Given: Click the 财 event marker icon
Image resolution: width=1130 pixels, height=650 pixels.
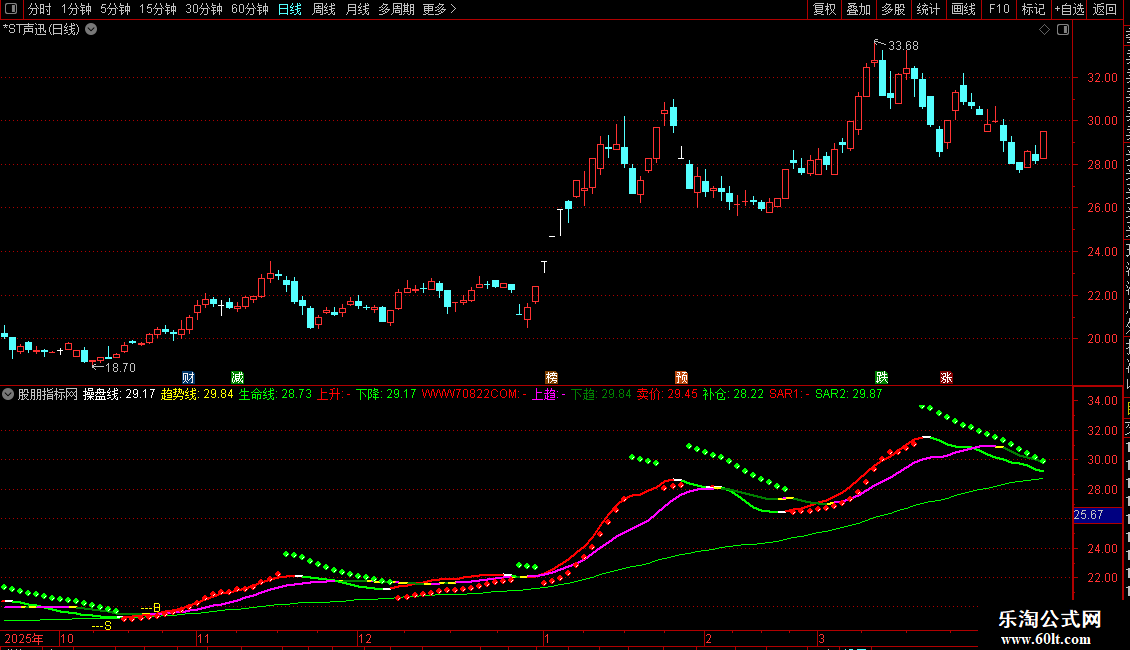Looking at the screenshot, I should (188, 378).
